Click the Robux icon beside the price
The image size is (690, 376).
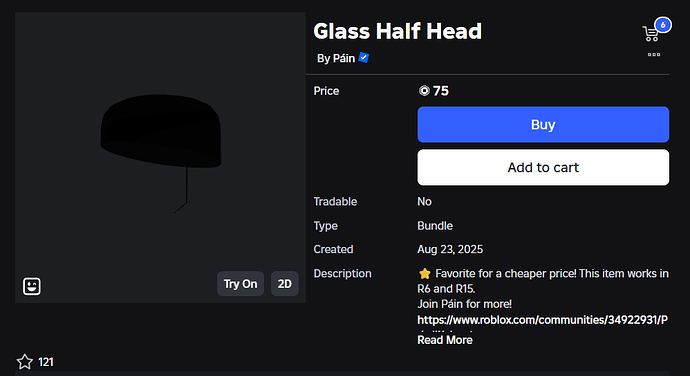point(424,91)
